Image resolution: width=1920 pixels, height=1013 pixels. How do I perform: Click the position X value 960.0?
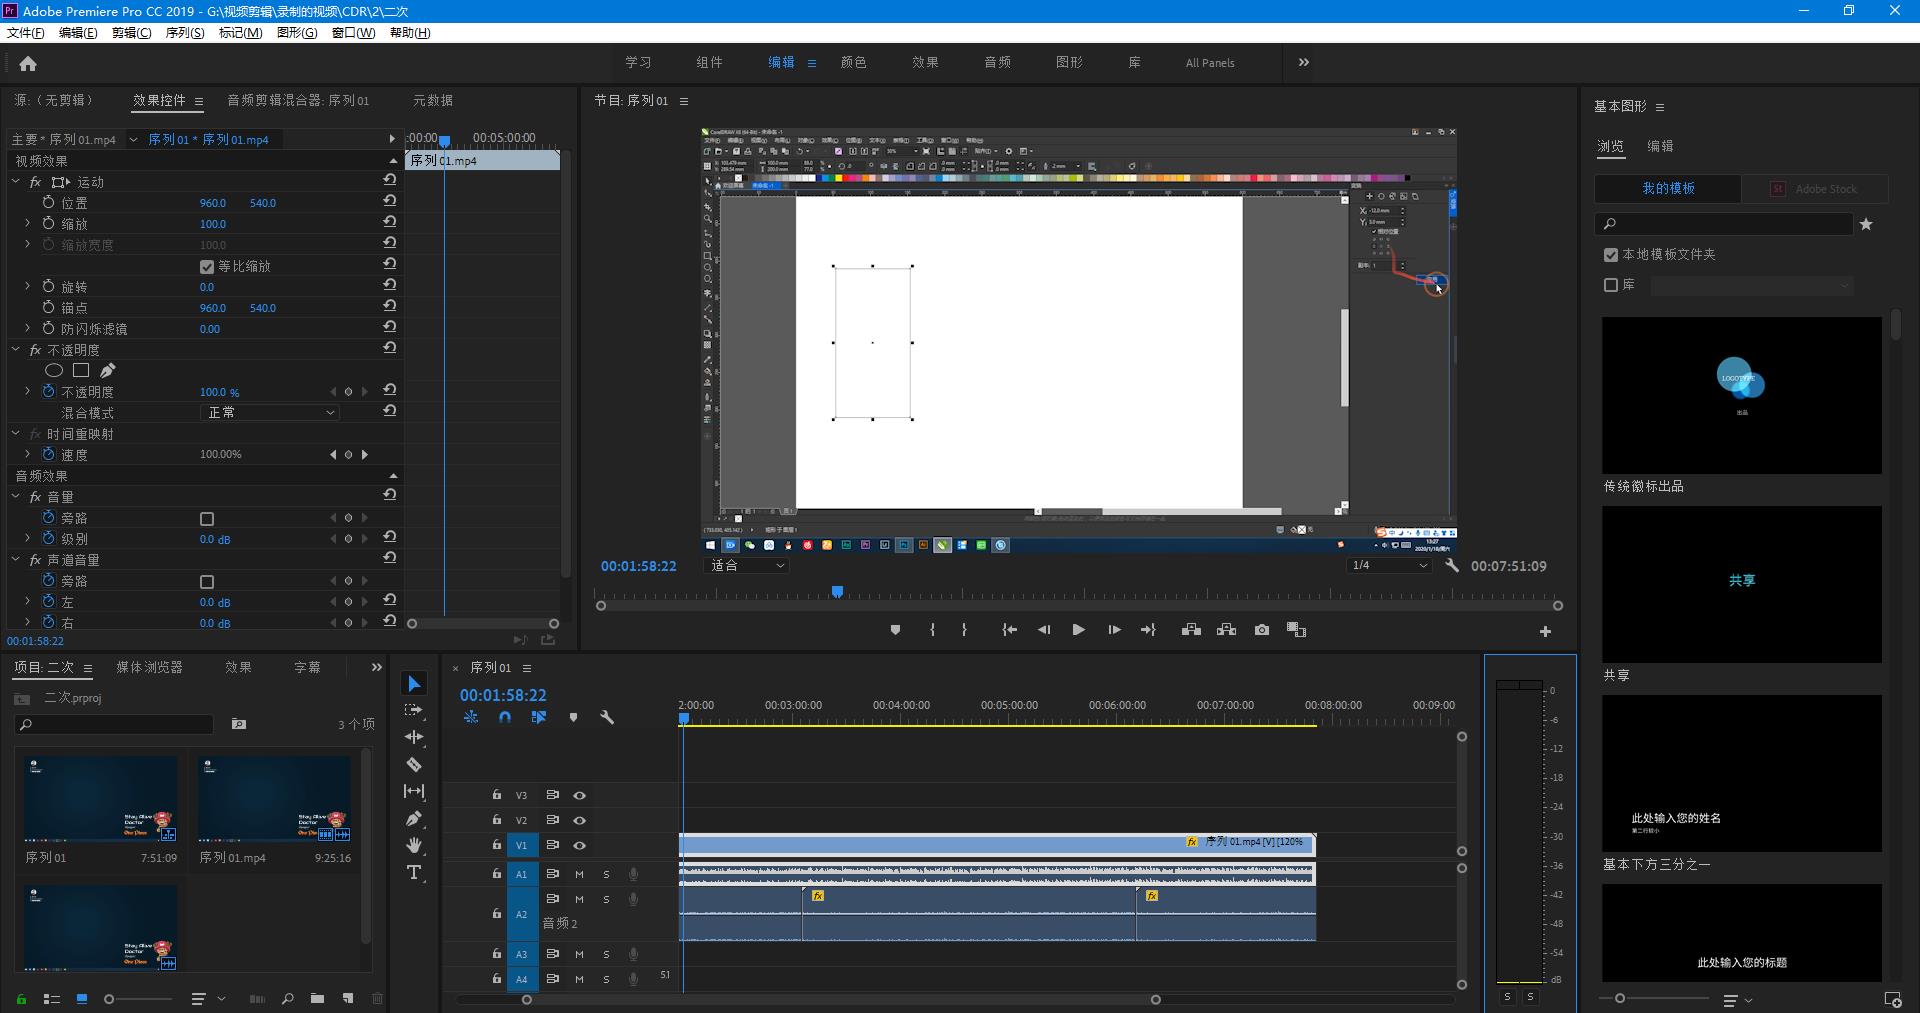pyautogui.click(x=213, y=203)
